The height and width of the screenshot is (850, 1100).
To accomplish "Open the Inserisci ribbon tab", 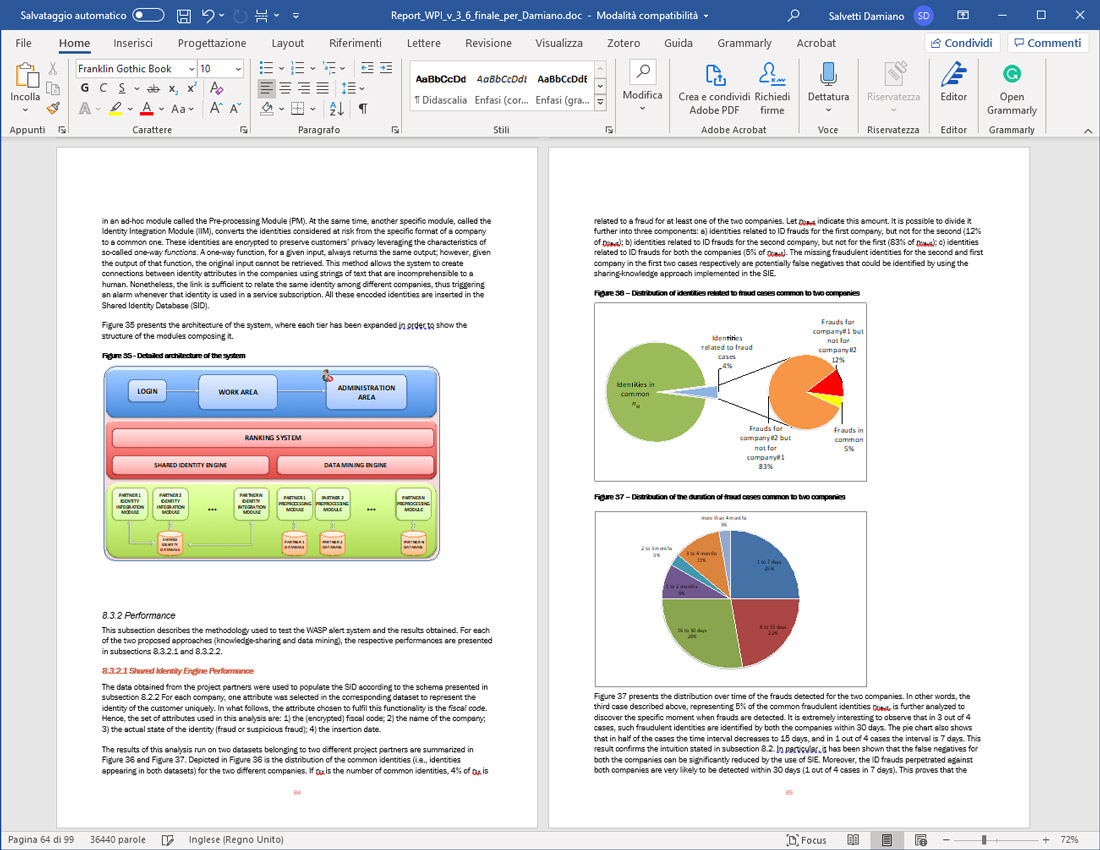I will (133, 43).
